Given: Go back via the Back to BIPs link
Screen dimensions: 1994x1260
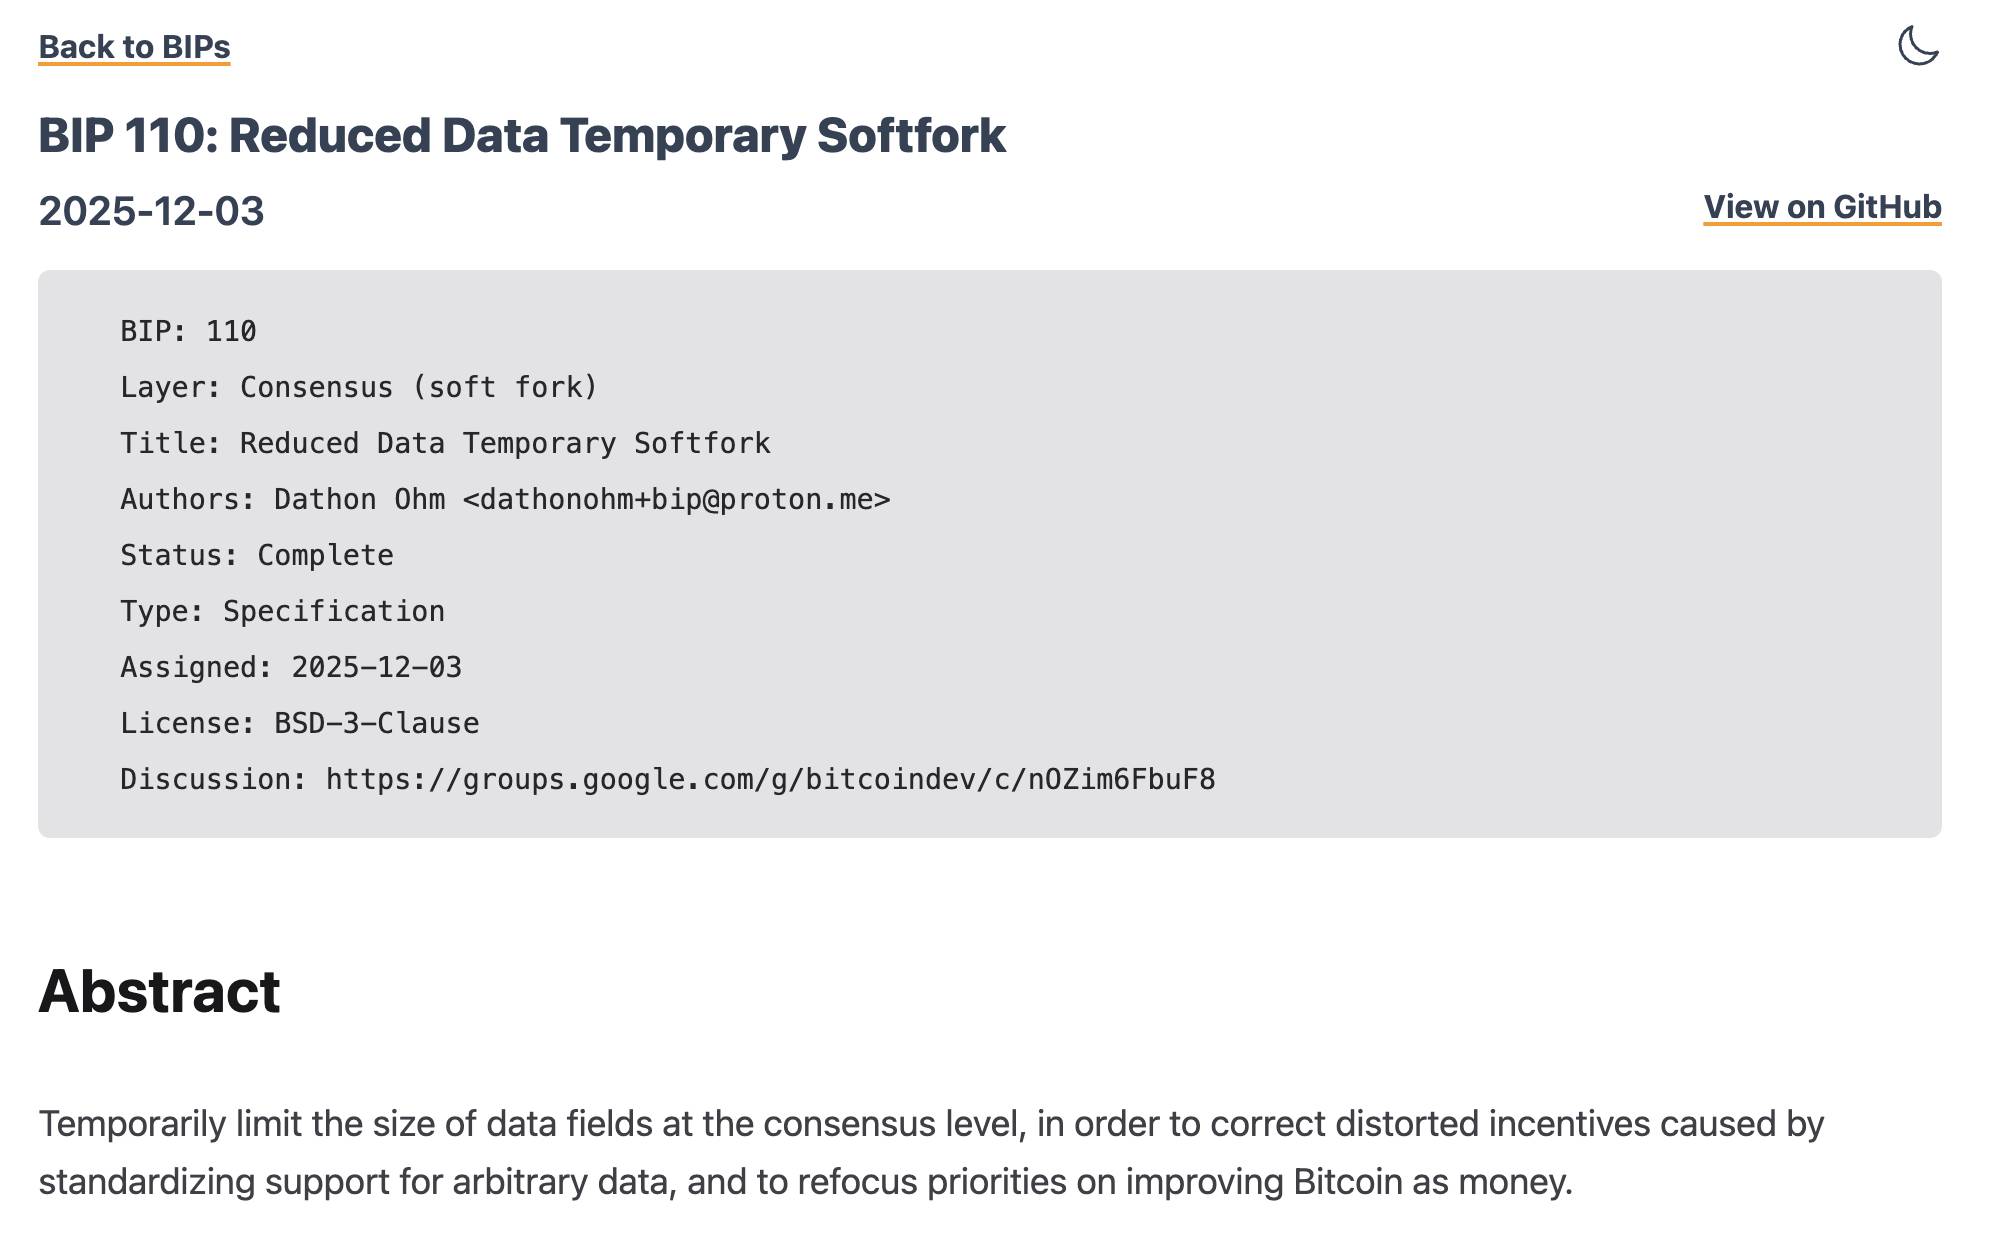Looking at the screenshot, I should pyautogui.click(x=134, y=47).
